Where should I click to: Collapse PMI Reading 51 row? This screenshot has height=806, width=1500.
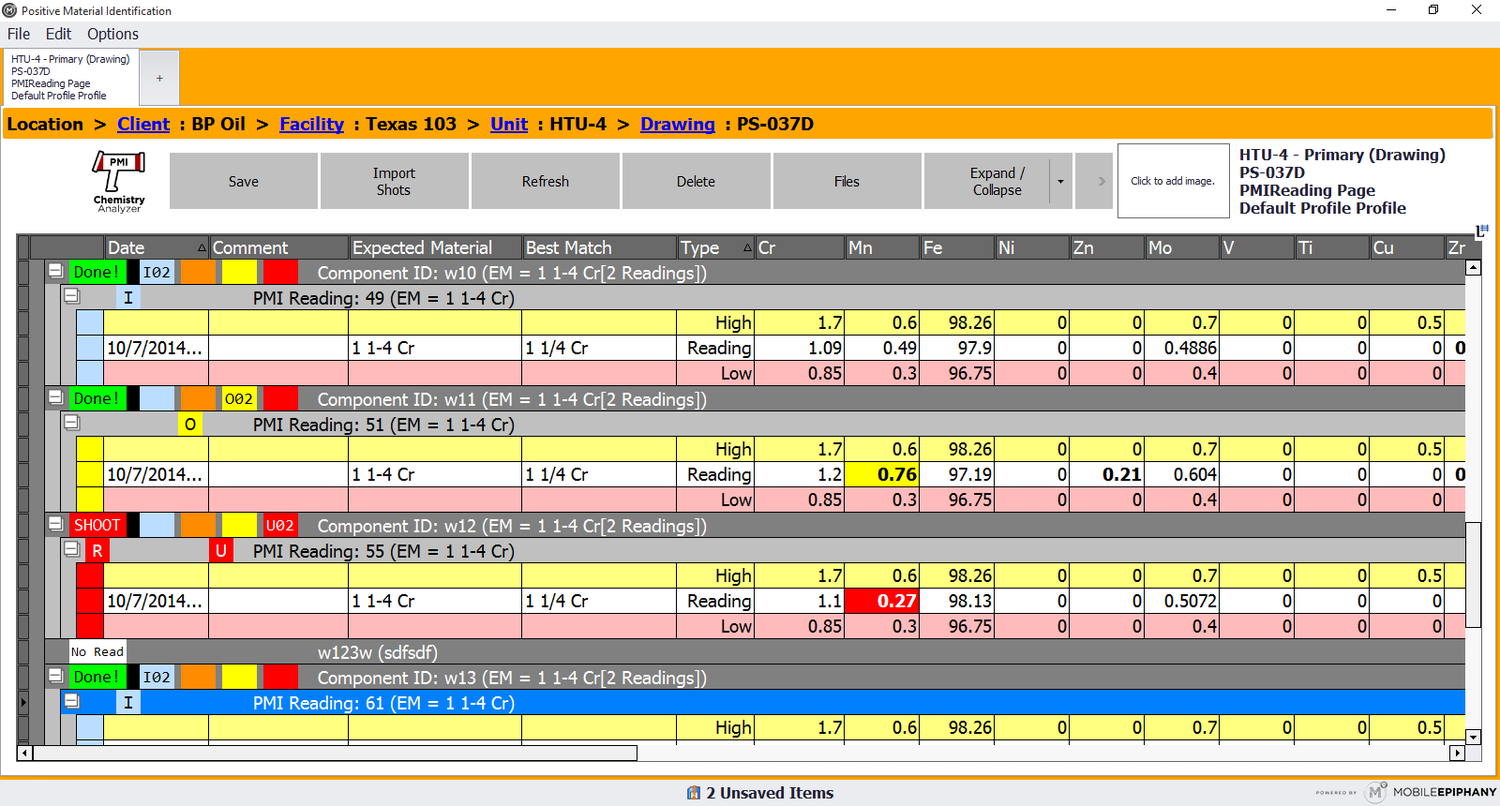(71, 423)
